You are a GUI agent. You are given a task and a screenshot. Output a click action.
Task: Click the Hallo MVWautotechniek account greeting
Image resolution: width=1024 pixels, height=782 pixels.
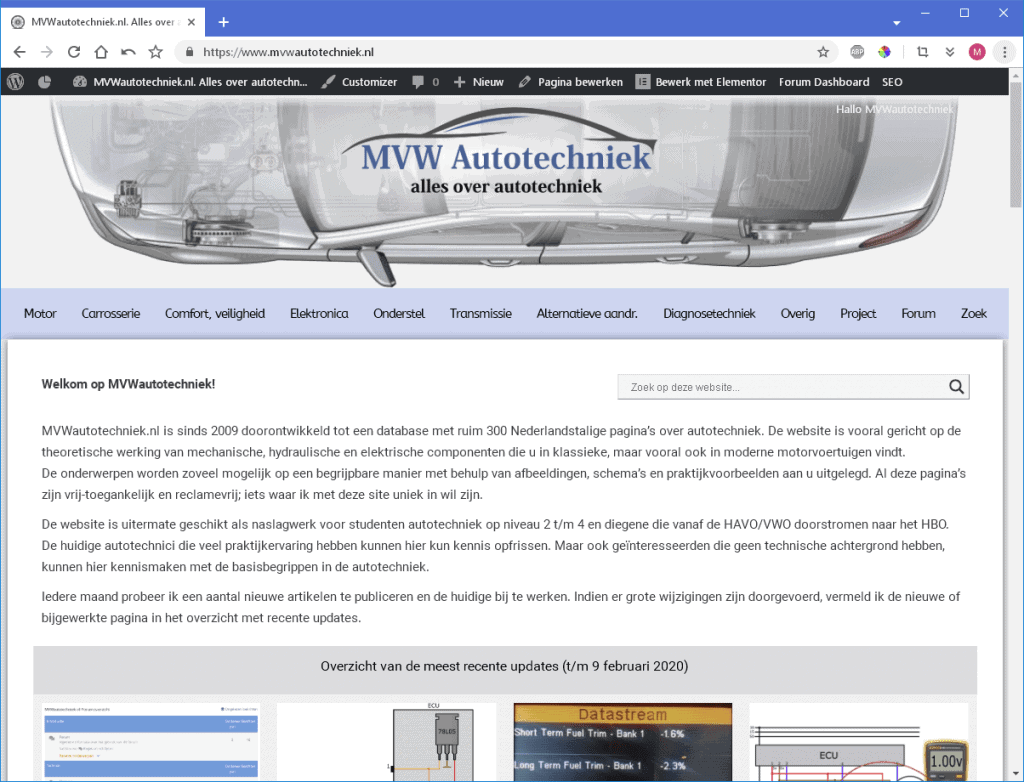[x=894, y=109]
